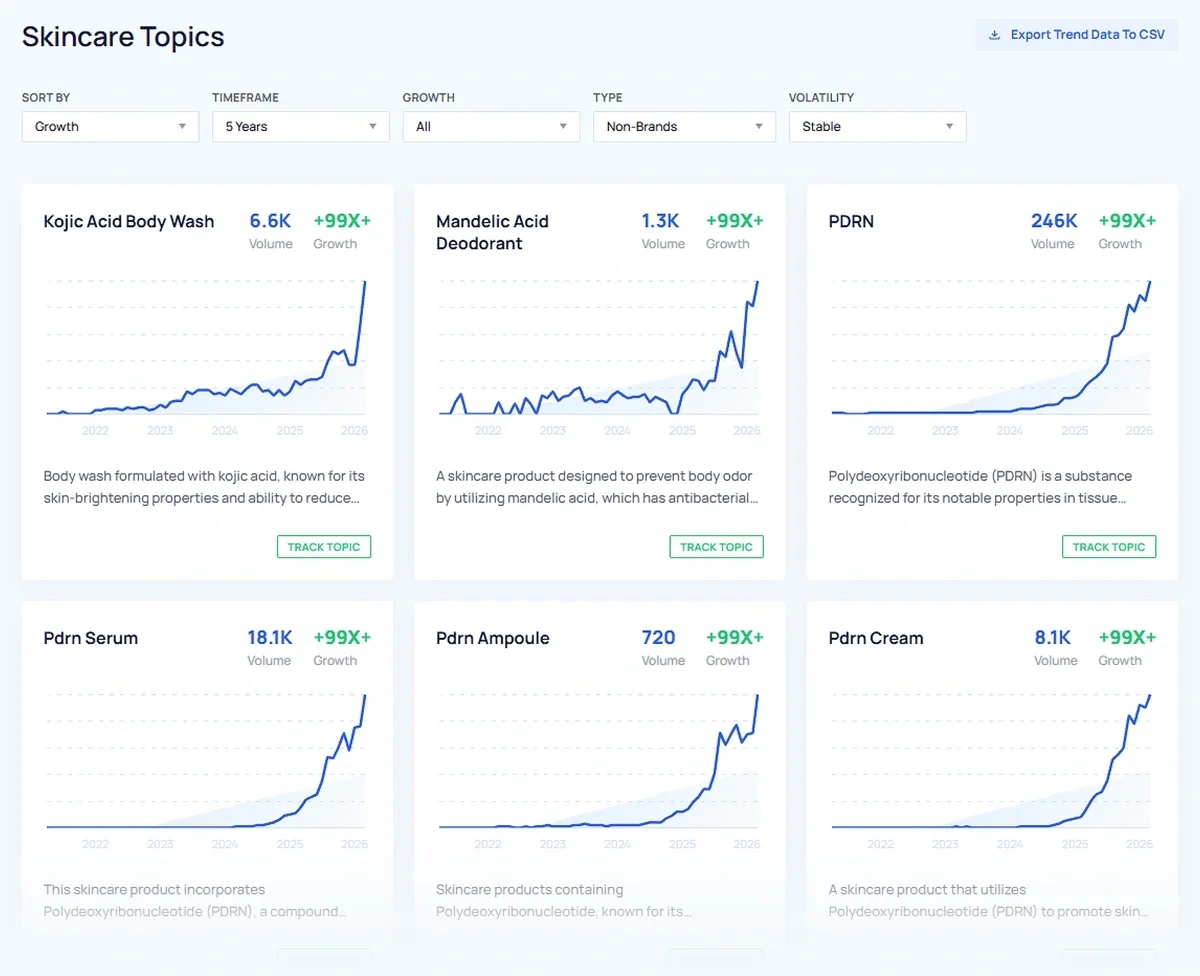Viewport: 1200px width, 976px height.
Task: Click the download icon on Export Trend Data button
Action: point(994,34)
